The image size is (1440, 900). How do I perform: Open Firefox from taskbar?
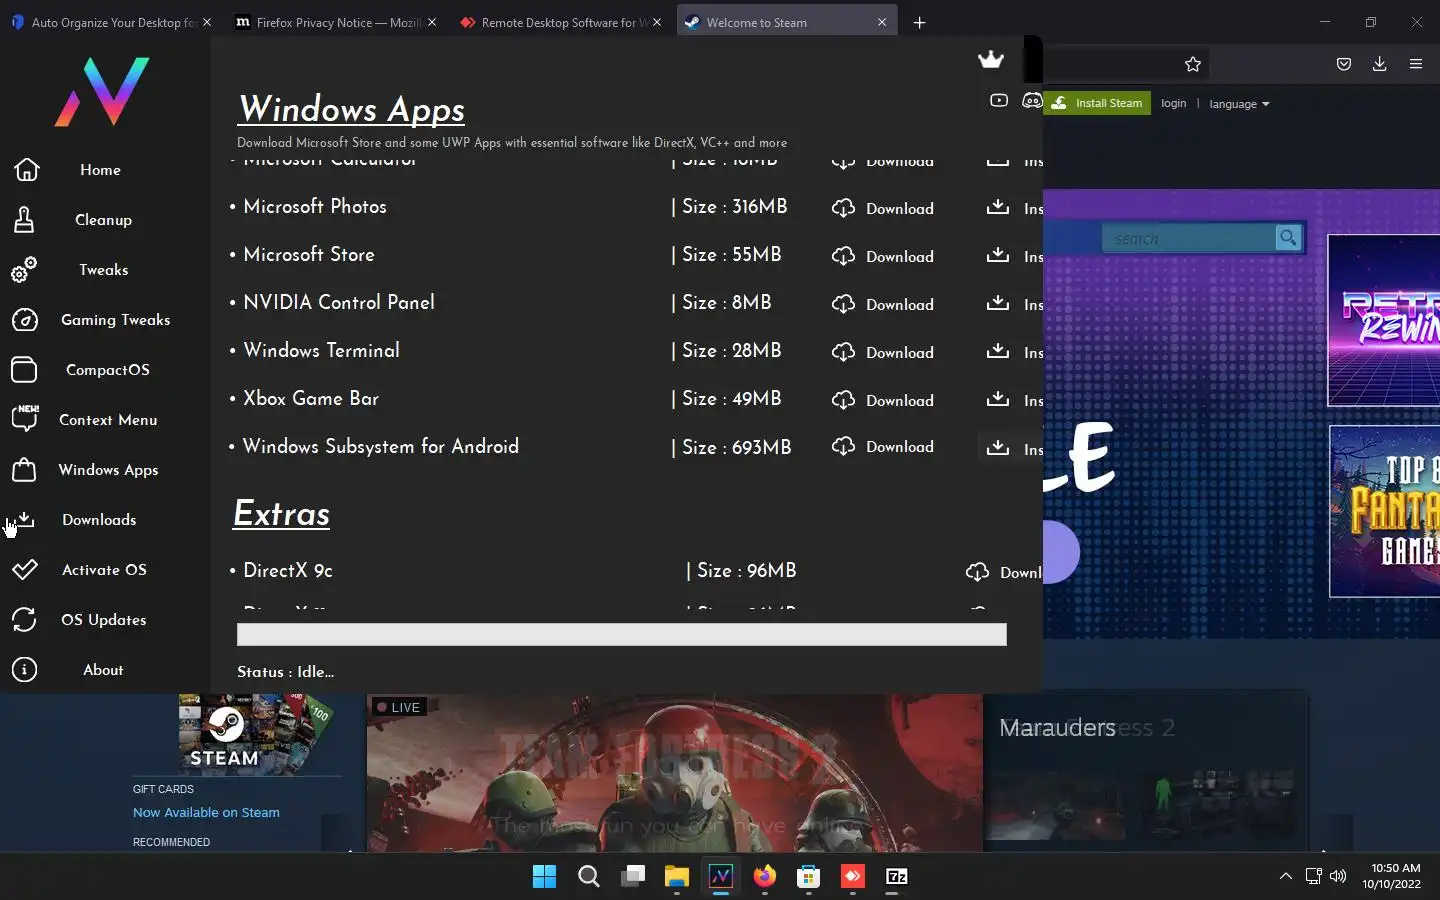(765, 877)
